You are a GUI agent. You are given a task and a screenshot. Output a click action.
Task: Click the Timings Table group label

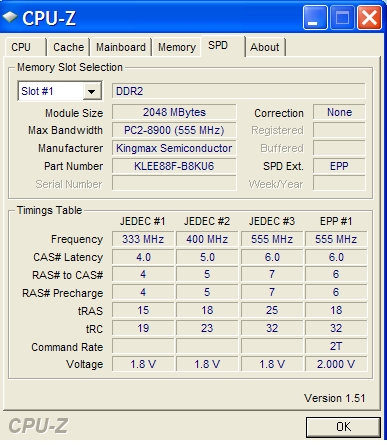tap(49, 210)
